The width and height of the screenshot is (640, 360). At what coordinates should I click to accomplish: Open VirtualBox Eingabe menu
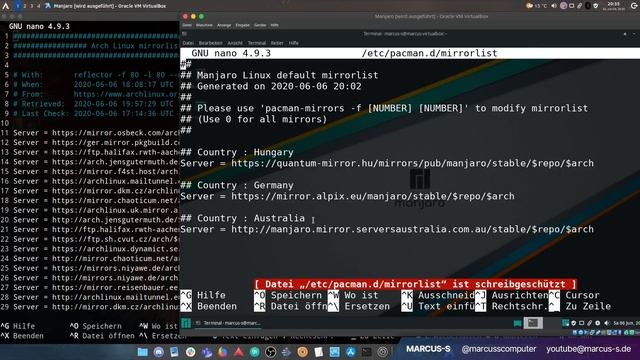pos(242,25)
